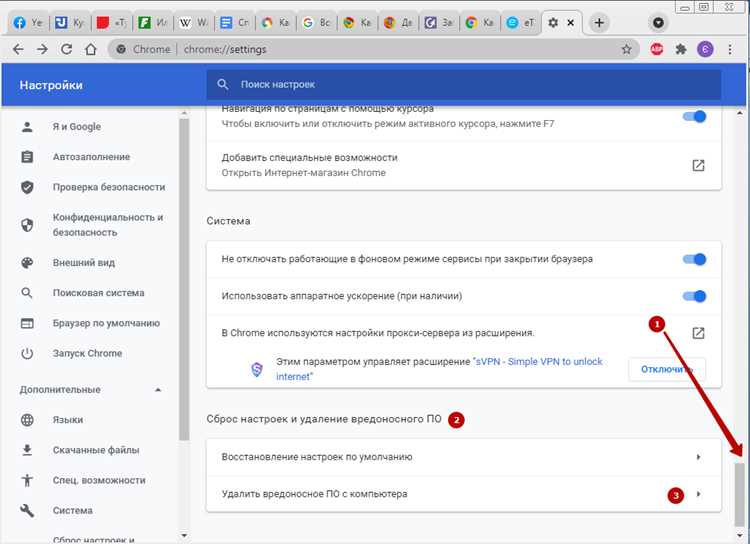Toggle hardware acceleration switch
The width and height of the screenshot is (750, 544).
click(695, 296)
